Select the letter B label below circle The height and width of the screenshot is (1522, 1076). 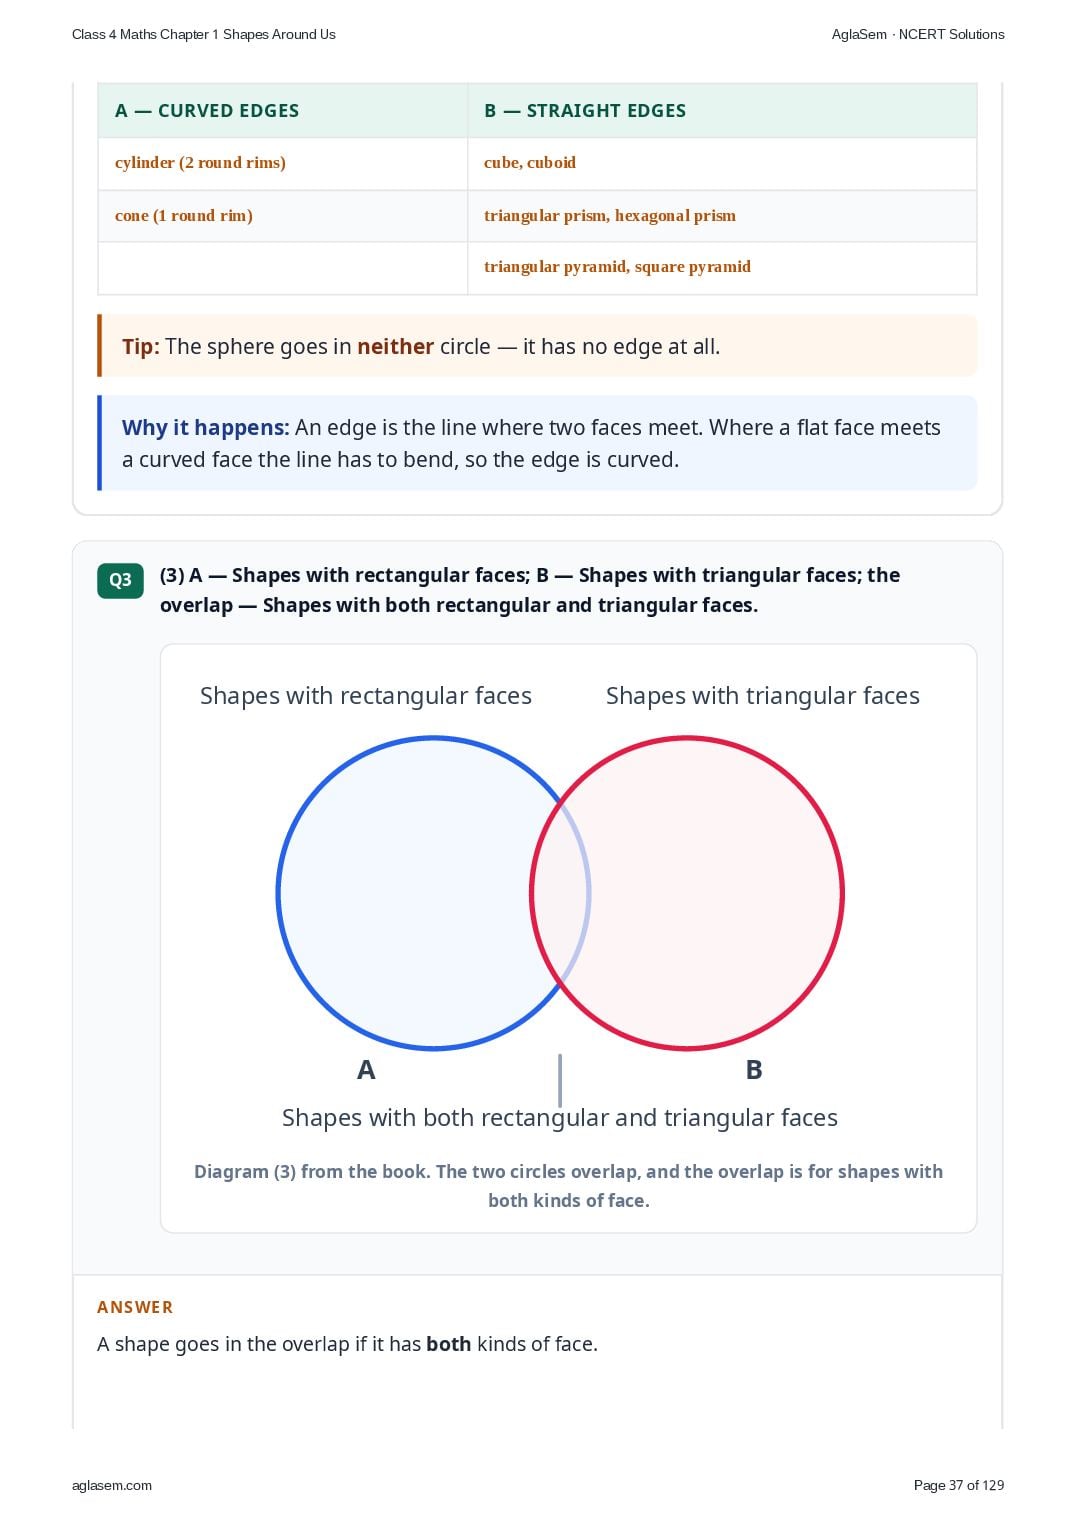click(754, 1070)
